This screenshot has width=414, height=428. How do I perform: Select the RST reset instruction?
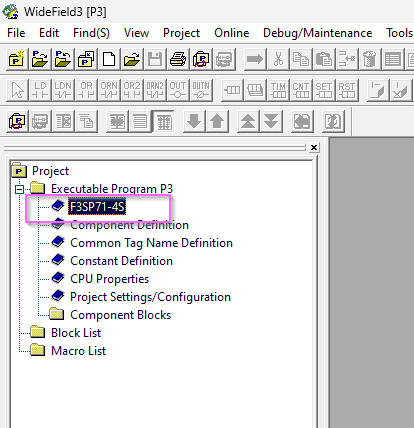tap(347, 90)
